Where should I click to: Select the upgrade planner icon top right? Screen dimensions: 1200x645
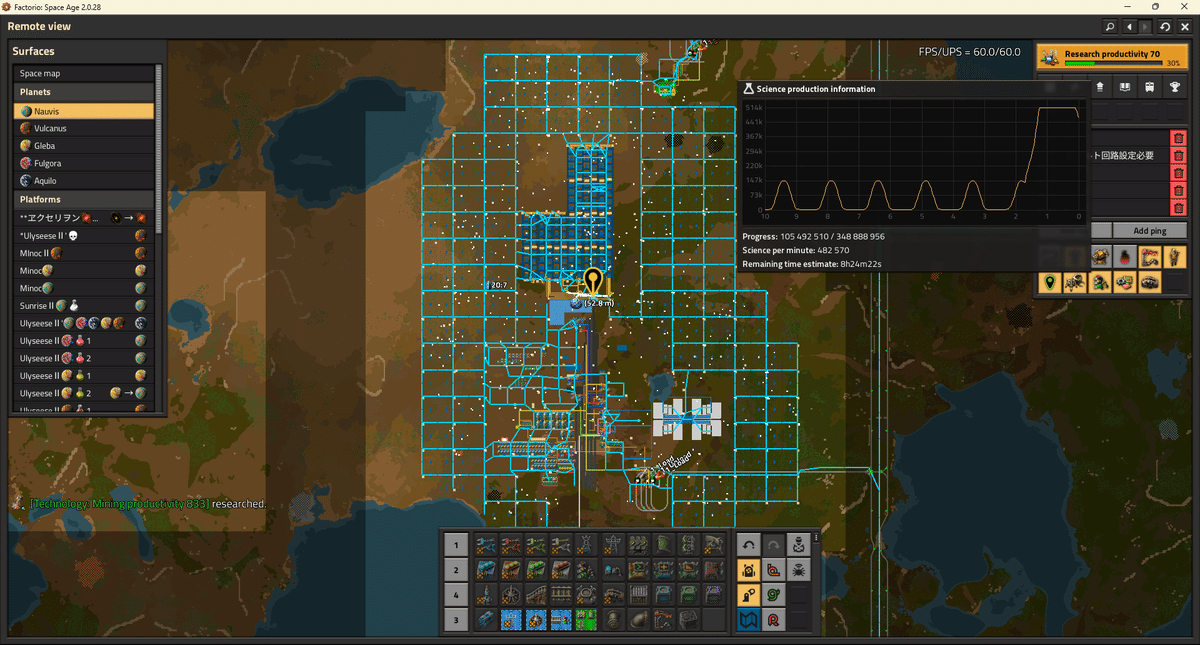point(1100,87)
